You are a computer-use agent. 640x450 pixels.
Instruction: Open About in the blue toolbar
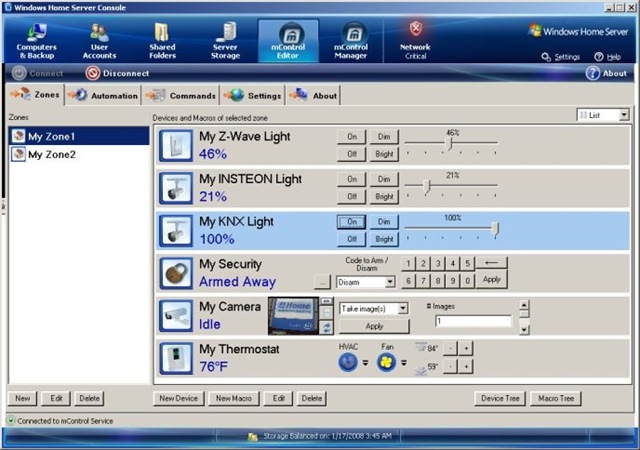[x=606, y=73]
